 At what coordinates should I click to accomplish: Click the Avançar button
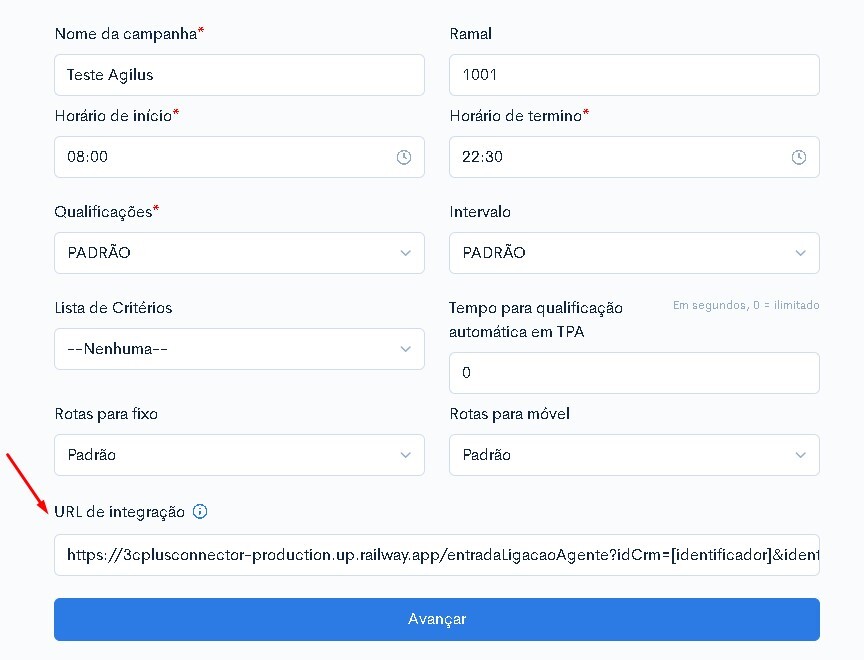coord(437,619)
